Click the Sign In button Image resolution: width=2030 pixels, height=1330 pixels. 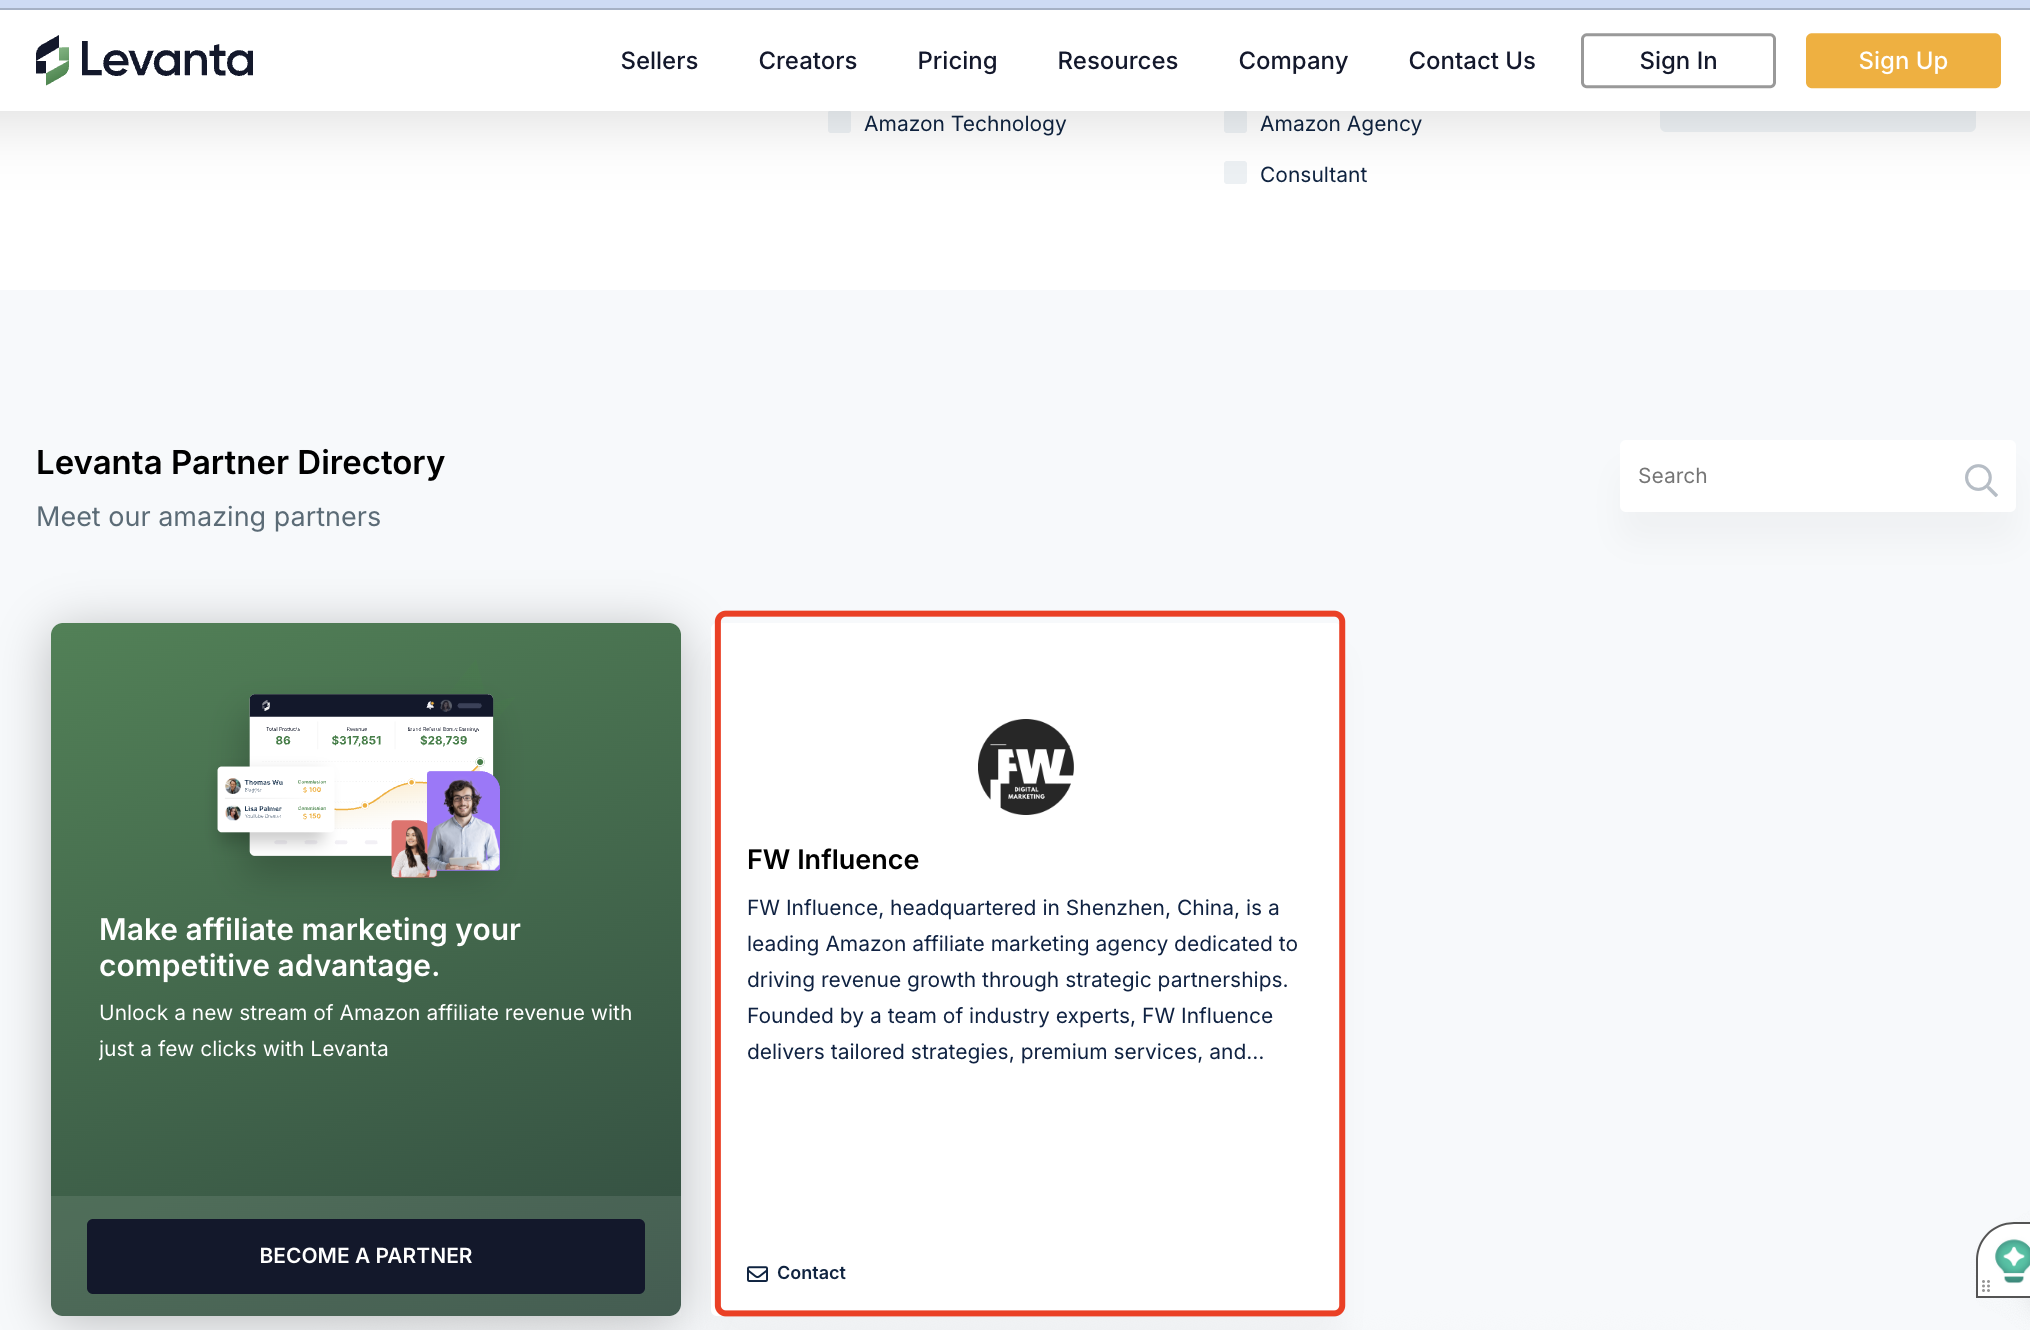[1677, 61]
